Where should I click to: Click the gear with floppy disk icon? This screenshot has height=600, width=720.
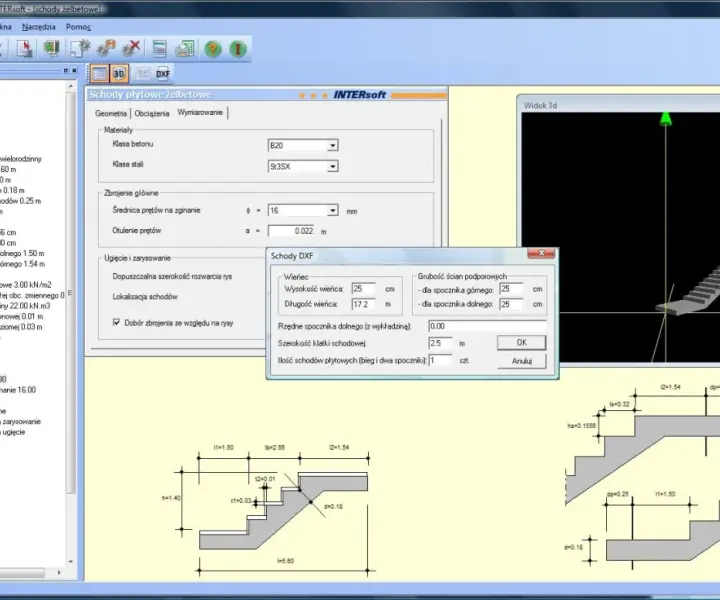(106, 49)
